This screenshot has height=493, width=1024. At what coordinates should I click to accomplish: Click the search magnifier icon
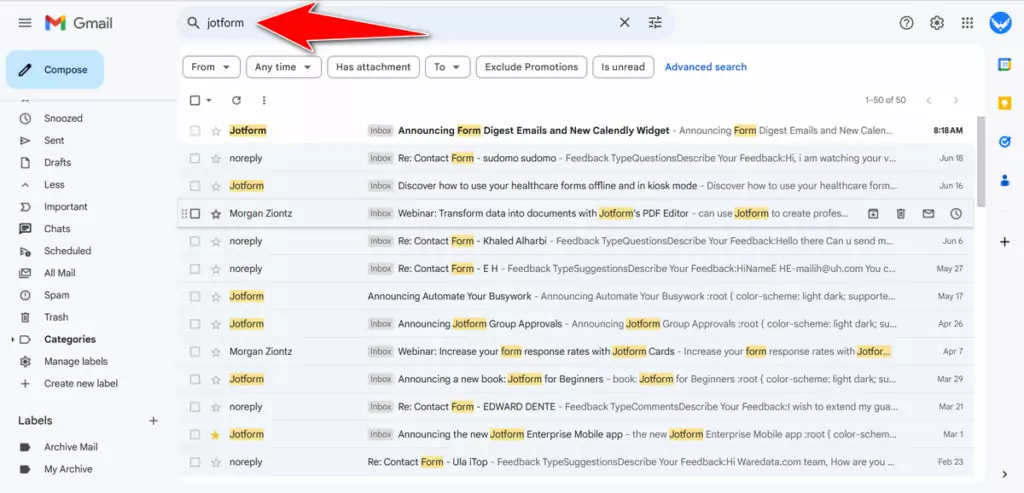click(x=193, y=23)
